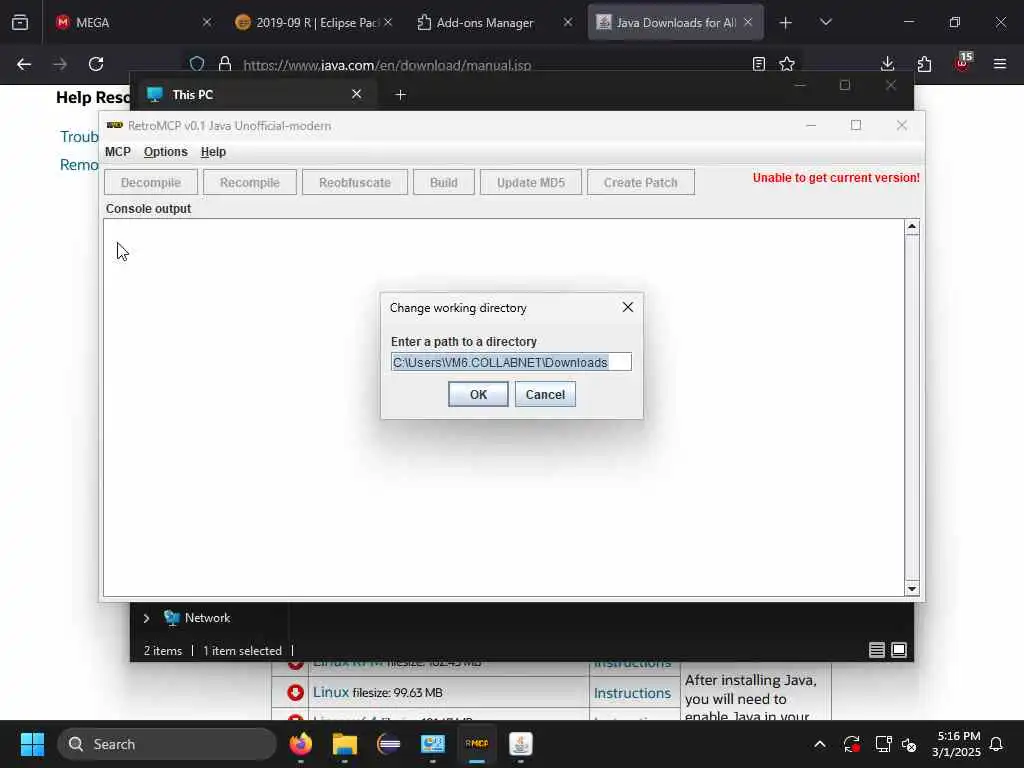The height and width of the screenshot is (768, 1024).
Task: Open the Linux Instructions link
Action: click(x=632, y=693)
